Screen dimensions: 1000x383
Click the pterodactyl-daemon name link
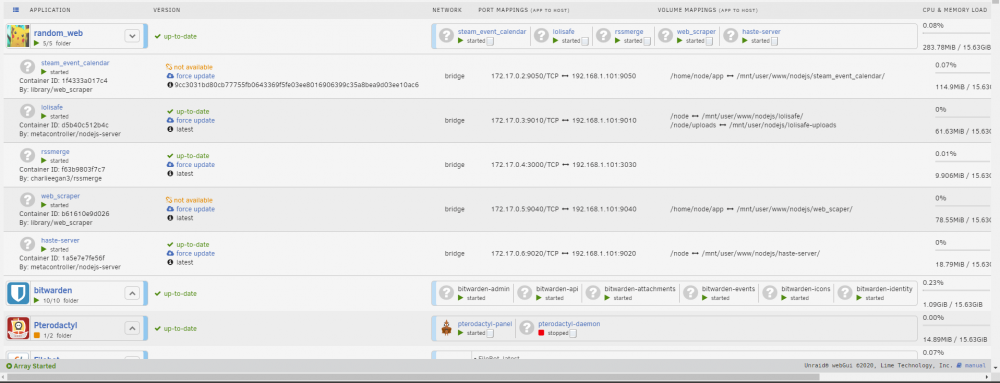click(x=569, y=324)
